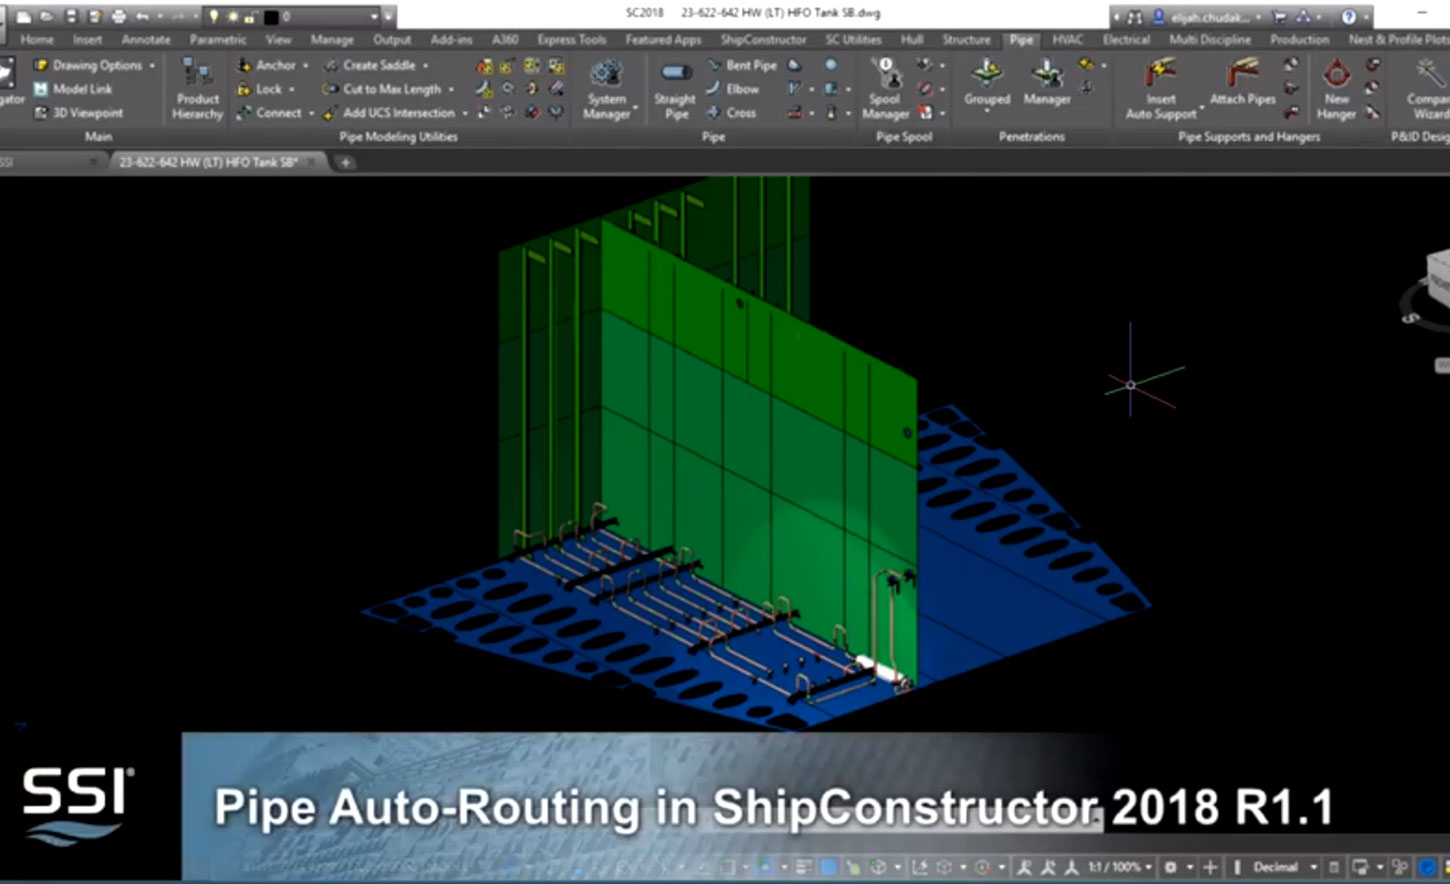1450x884 pixels.
Task: Click the Product Hierarchy icon
Action: pyautogui.click(x=196, y=88)
